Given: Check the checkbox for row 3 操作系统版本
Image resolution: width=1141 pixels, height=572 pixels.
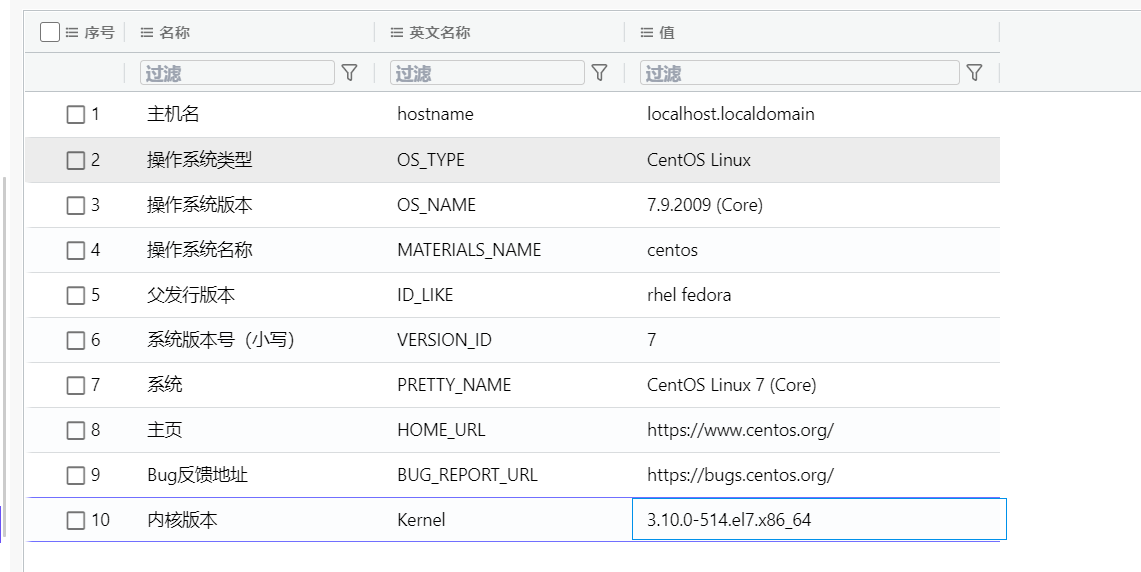Looking at the screenshot, I should click(76, 205).
